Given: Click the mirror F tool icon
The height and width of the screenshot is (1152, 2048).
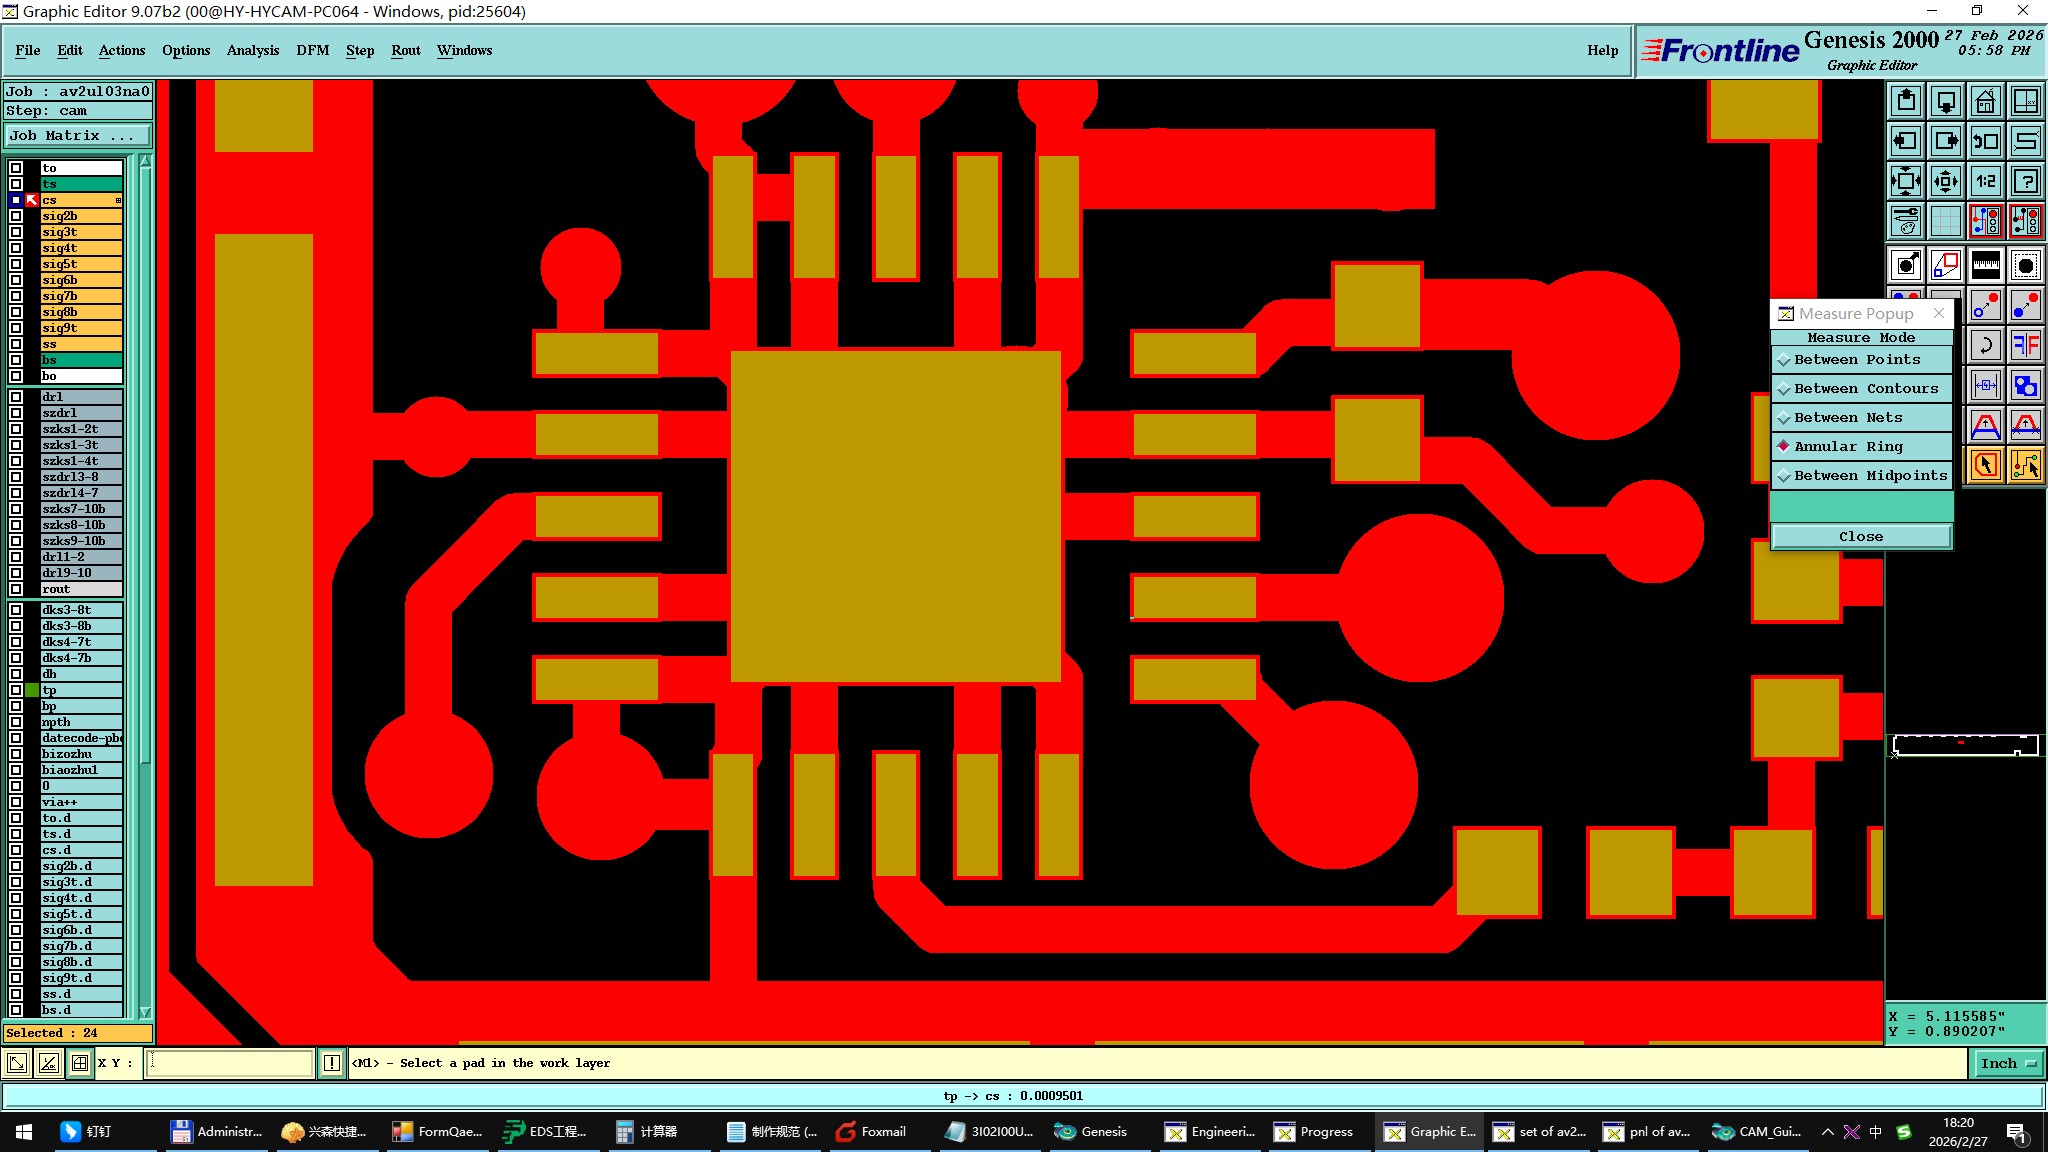Looking at the screenshot, I should click(x=2025, y=346).
